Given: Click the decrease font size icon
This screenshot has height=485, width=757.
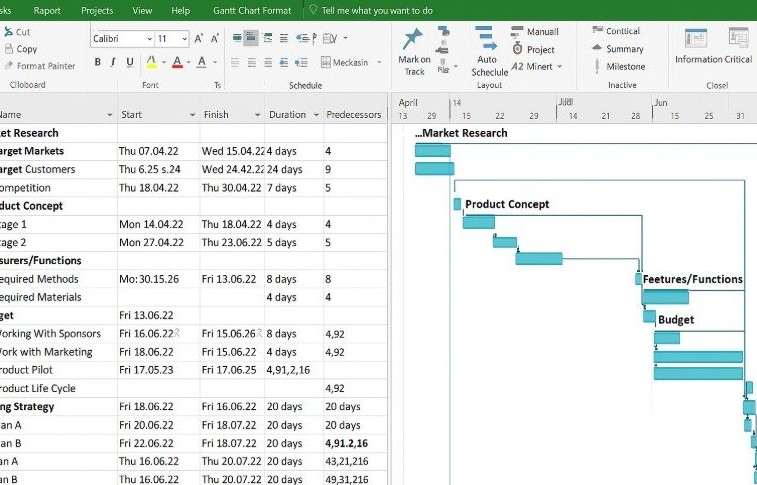Looking at the screenshot, I should [x=215, y=39].
